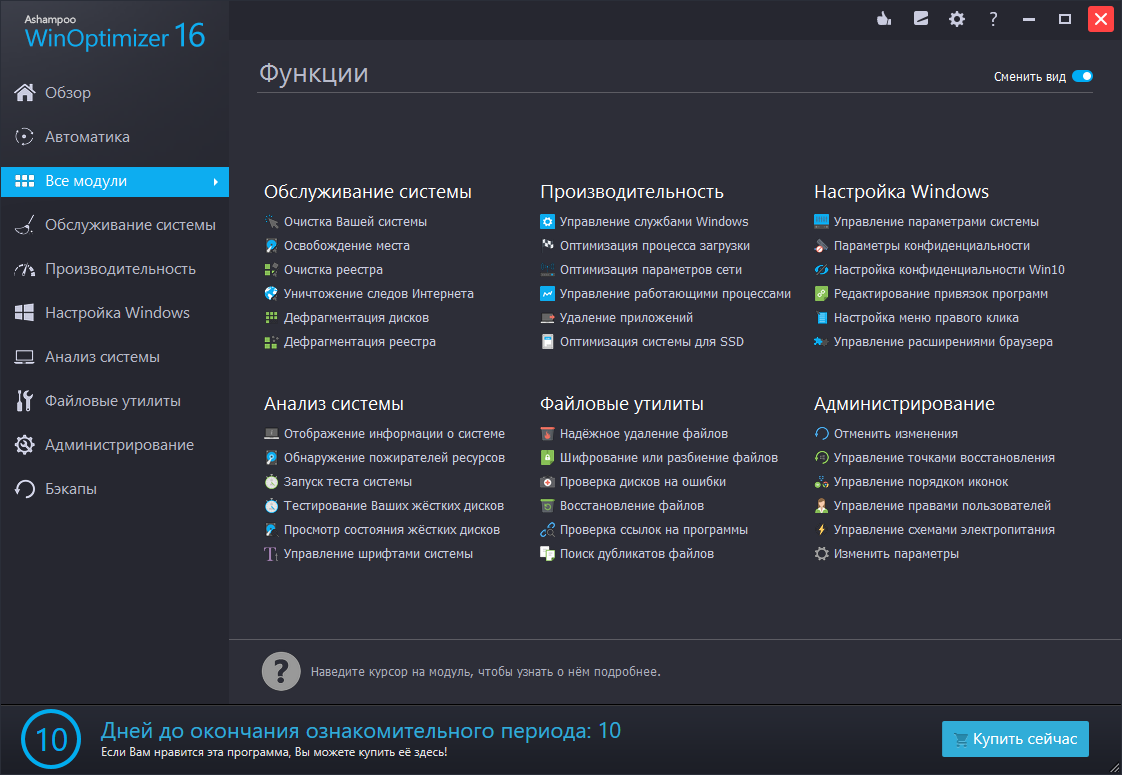
Task: Click the Настройка Windows logo icon in sidebar
Action: point(24,313)
